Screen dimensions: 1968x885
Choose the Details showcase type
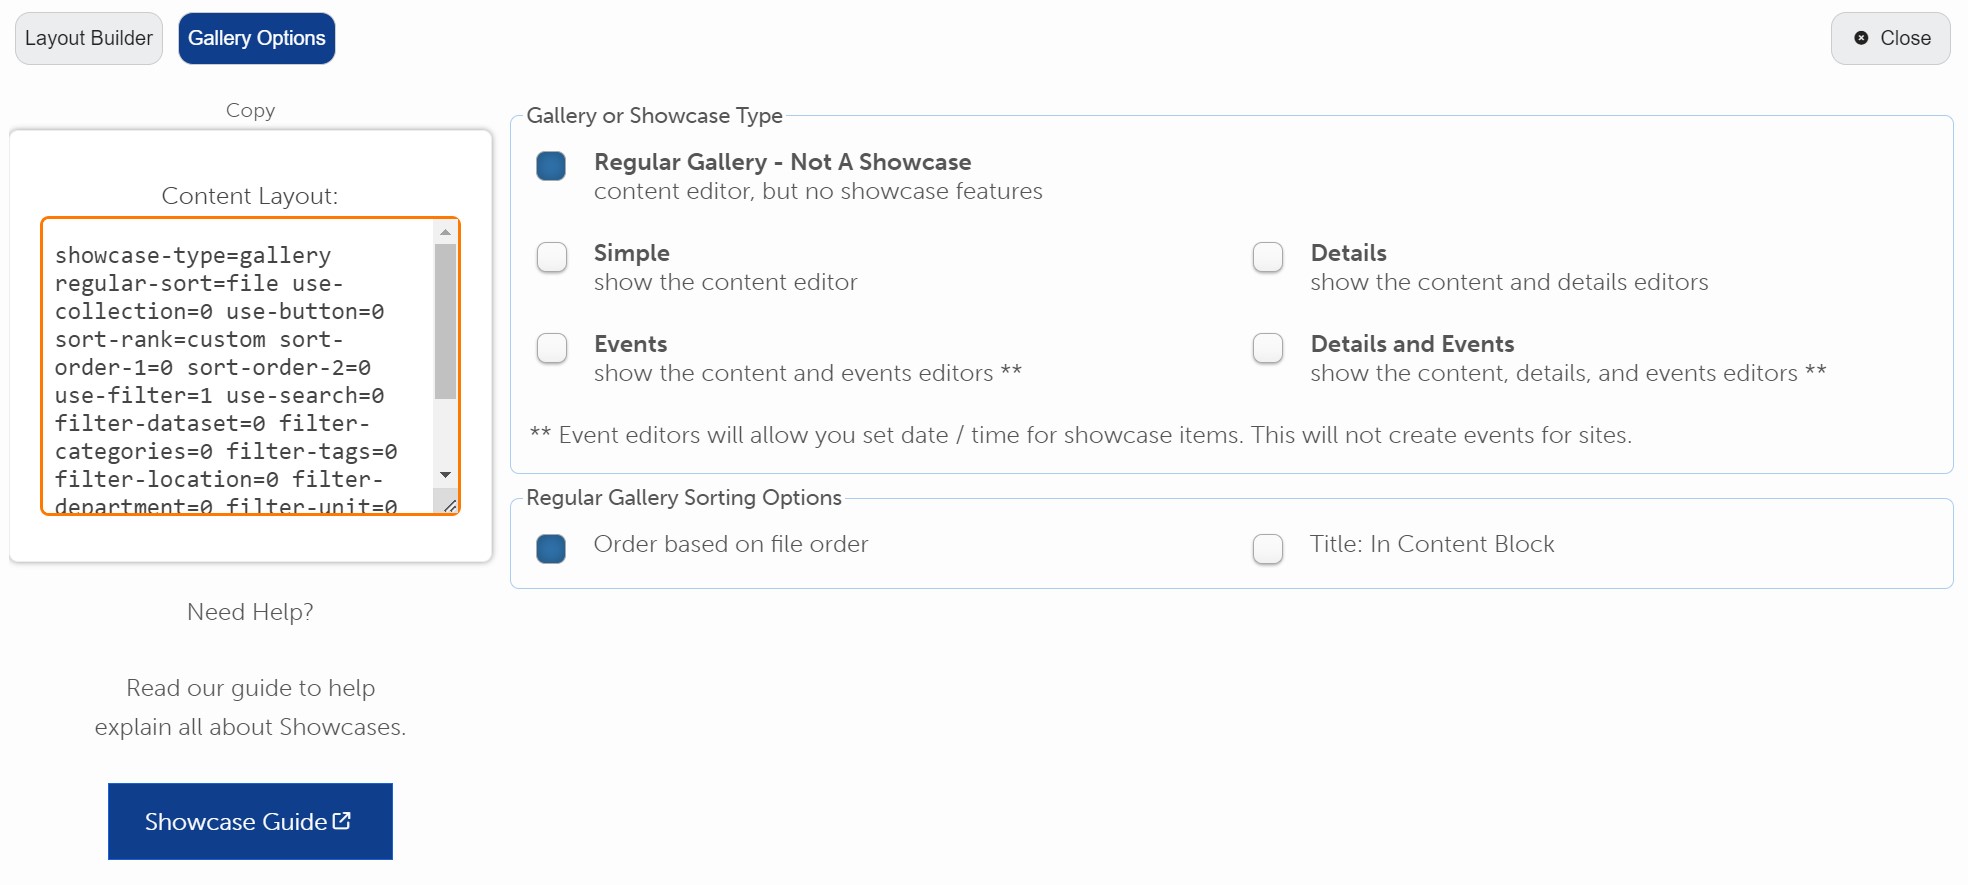pyautogui.click(x=1268, y=257)
